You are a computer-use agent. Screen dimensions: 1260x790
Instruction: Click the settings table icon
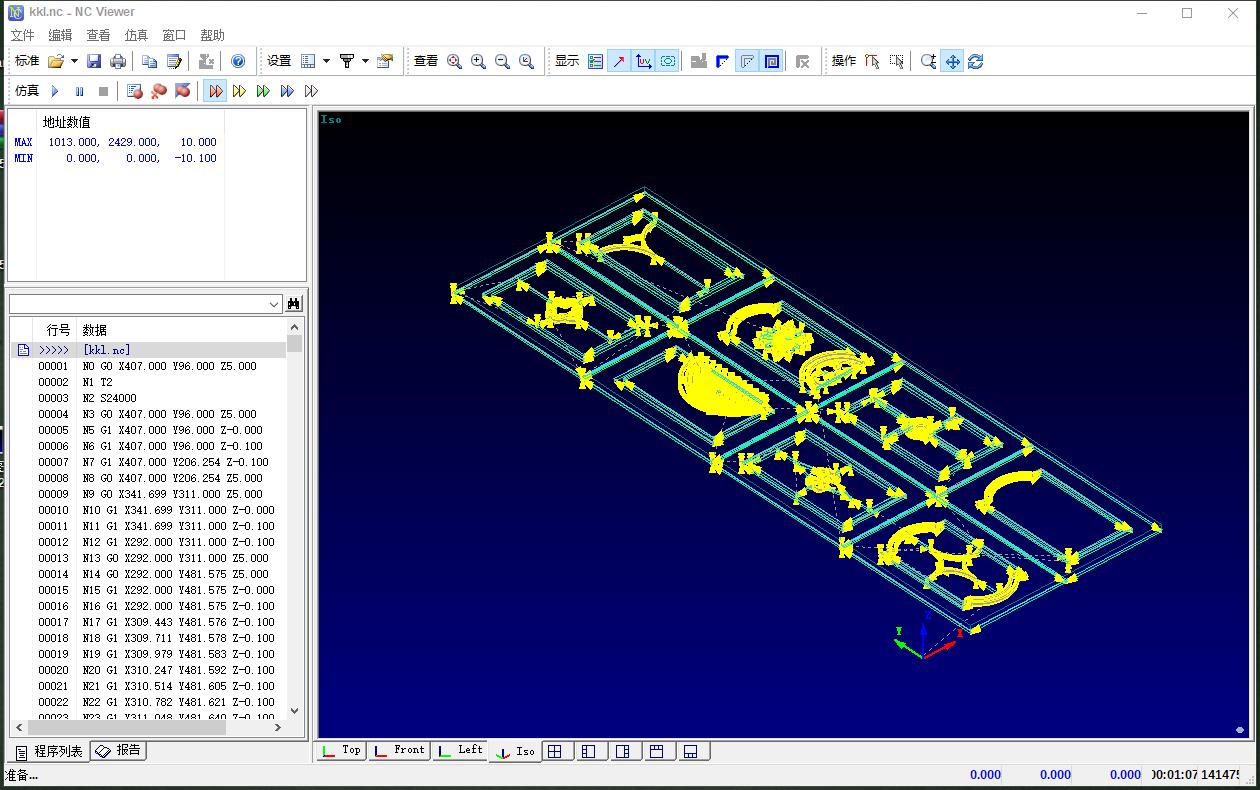pyautogui.click(x=308, y=61)
